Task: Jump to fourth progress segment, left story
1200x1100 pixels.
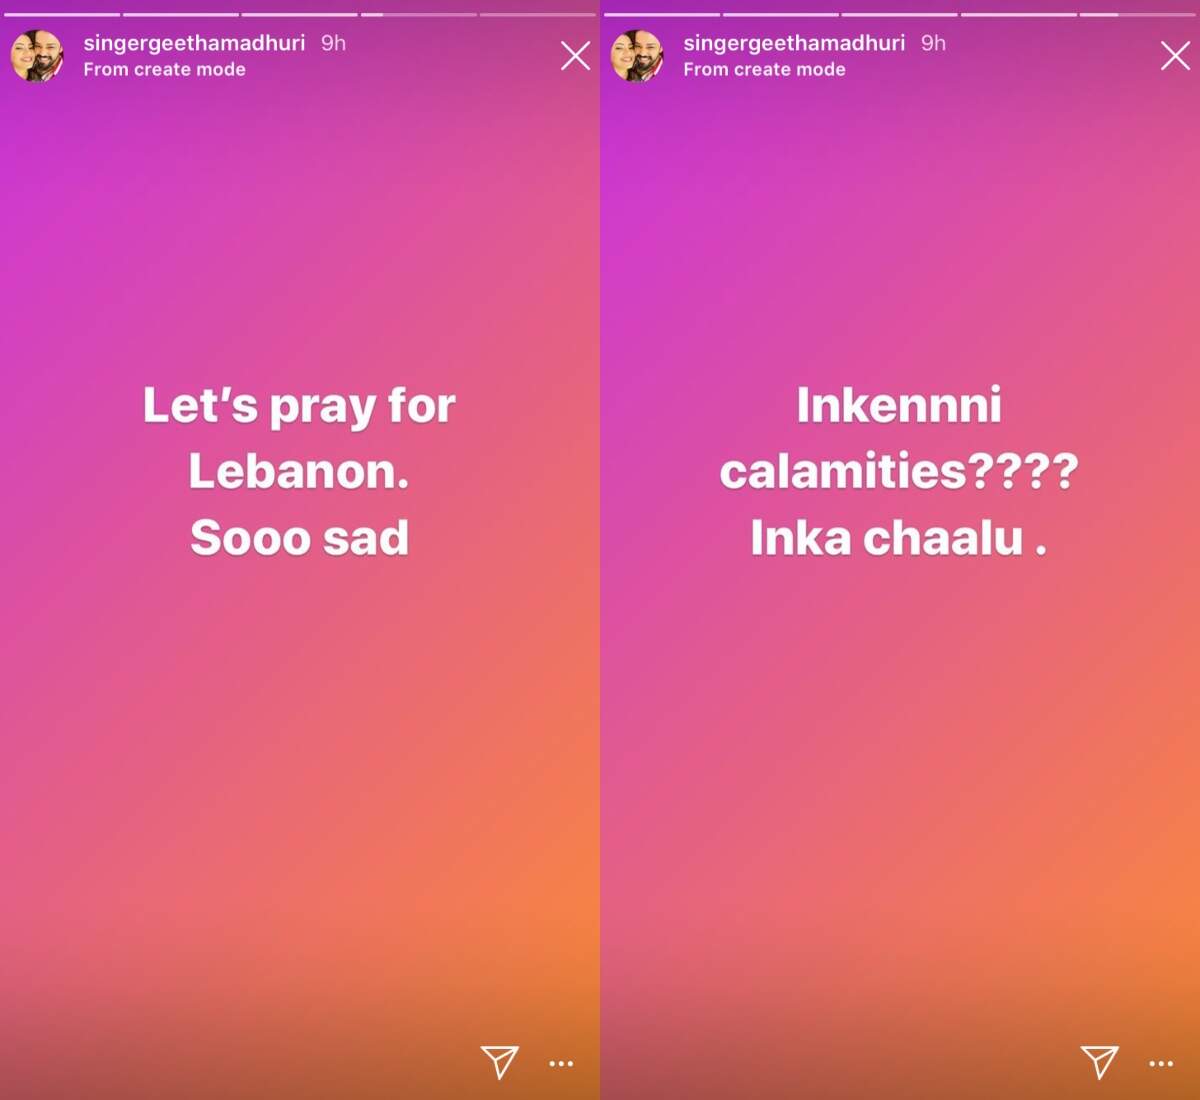Action: 418,14
